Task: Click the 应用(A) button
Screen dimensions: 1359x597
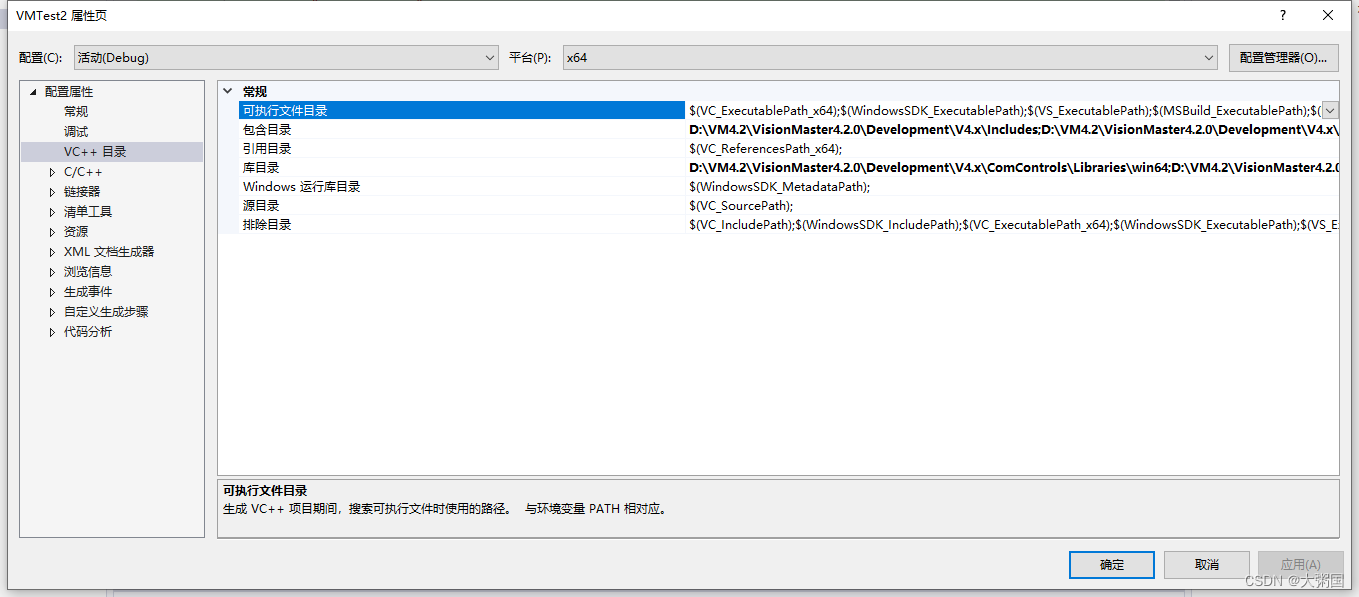Action: pyautogui.click(x=1300, y=565)
